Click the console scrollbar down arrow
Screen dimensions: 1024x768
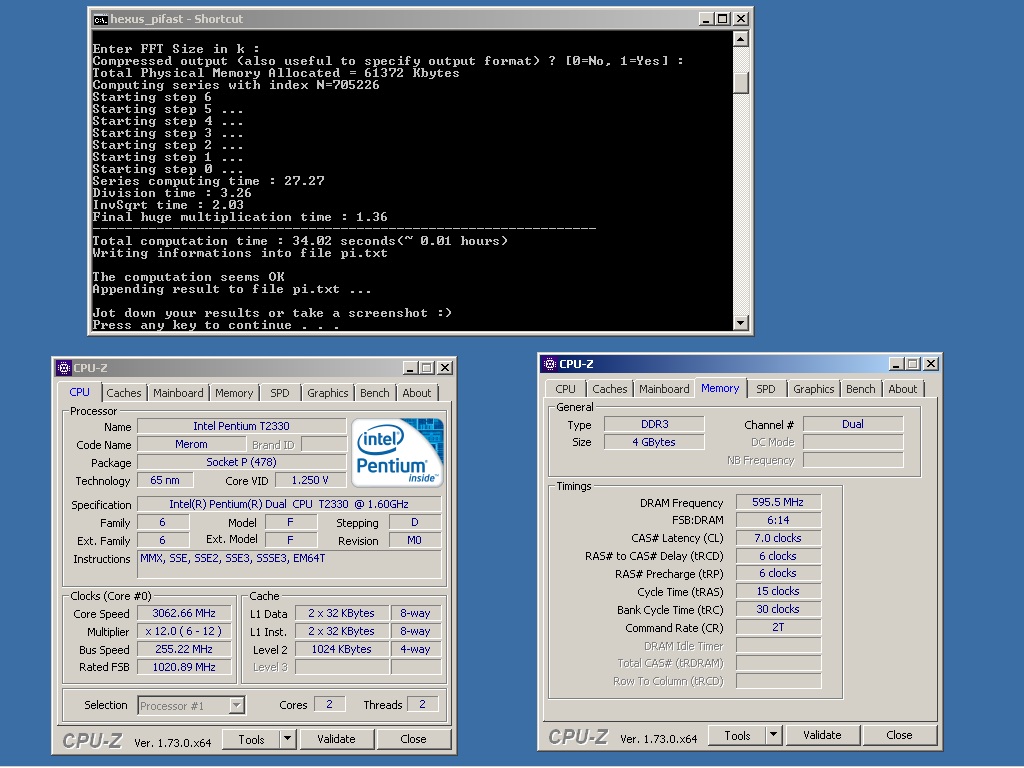740,323
